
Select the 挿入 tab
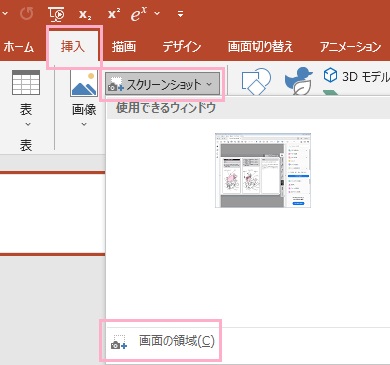pos(73,46)
